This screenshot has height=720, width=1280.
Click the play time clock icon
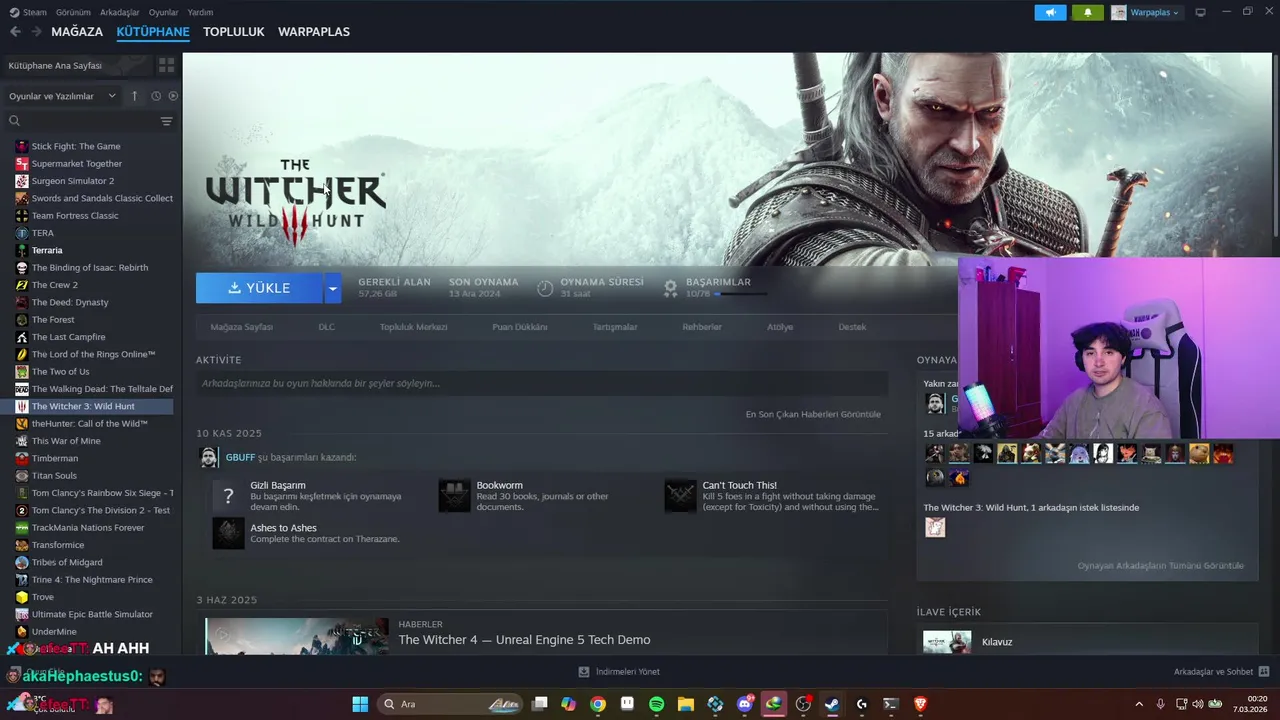[545, 288]
